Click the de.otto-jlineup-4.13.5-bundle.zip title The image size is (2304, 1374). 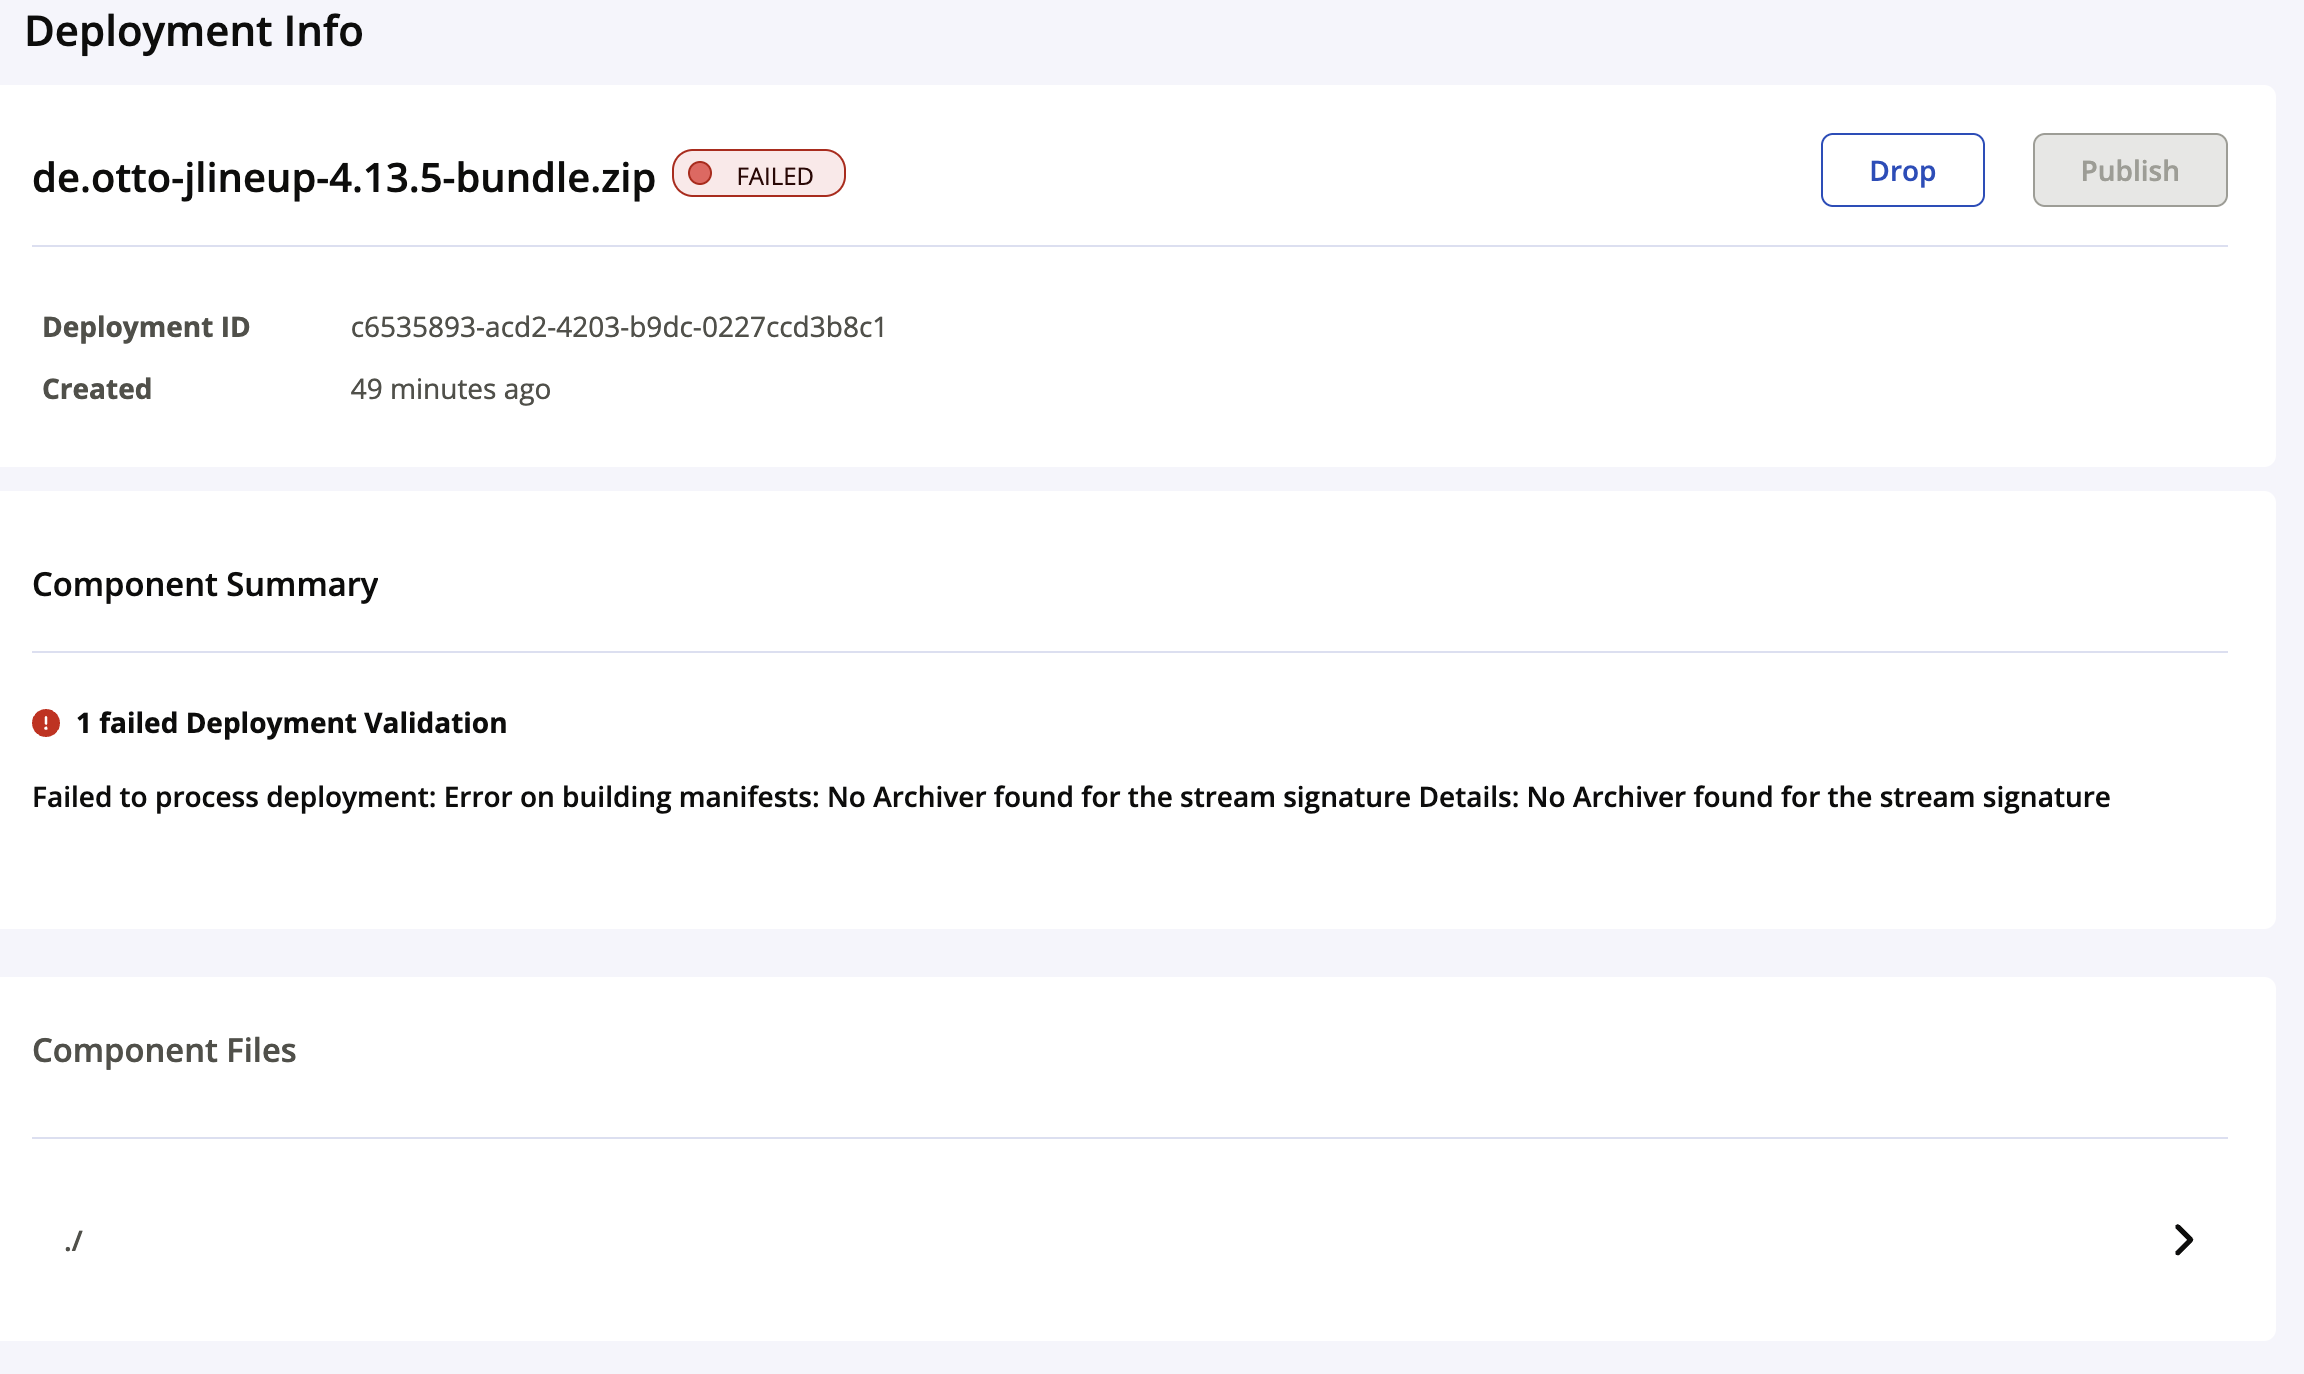343,177
